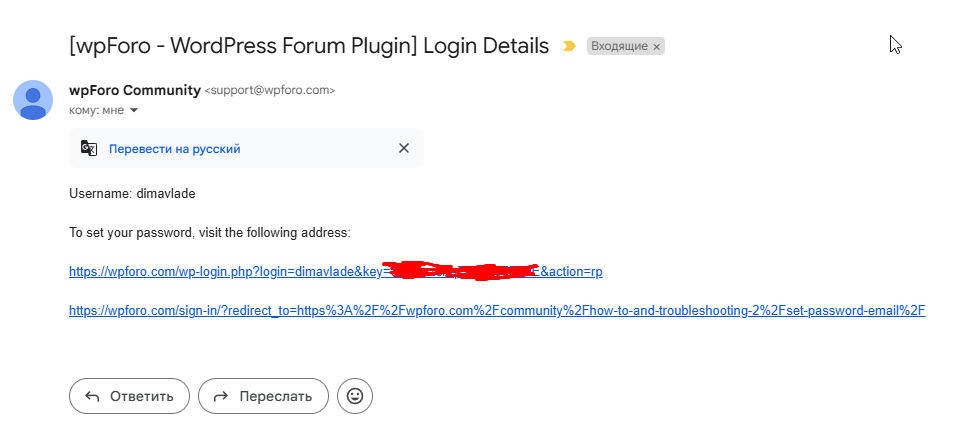The width and height of the screenshot is (975, 425).
Task: Open the wp-login.php password reset link
Action: pyautogui.click(x=335, y=272)
